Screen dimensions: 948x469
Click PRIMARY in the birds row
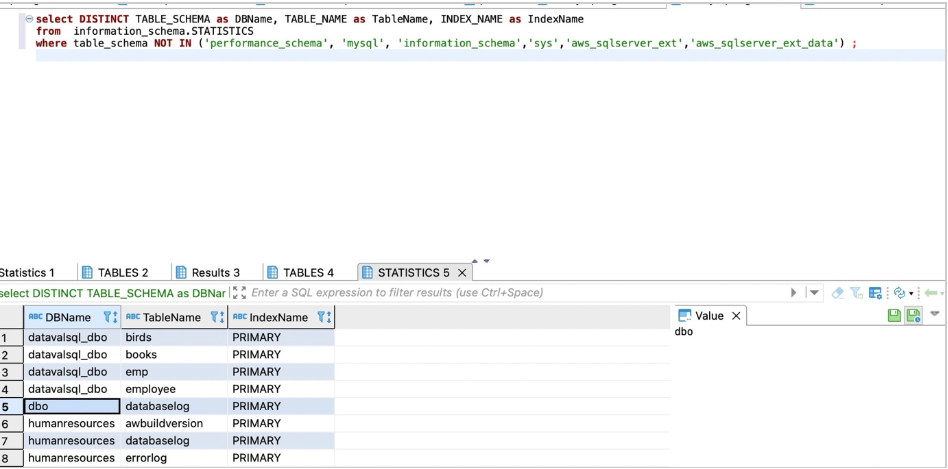pos(281,337)
